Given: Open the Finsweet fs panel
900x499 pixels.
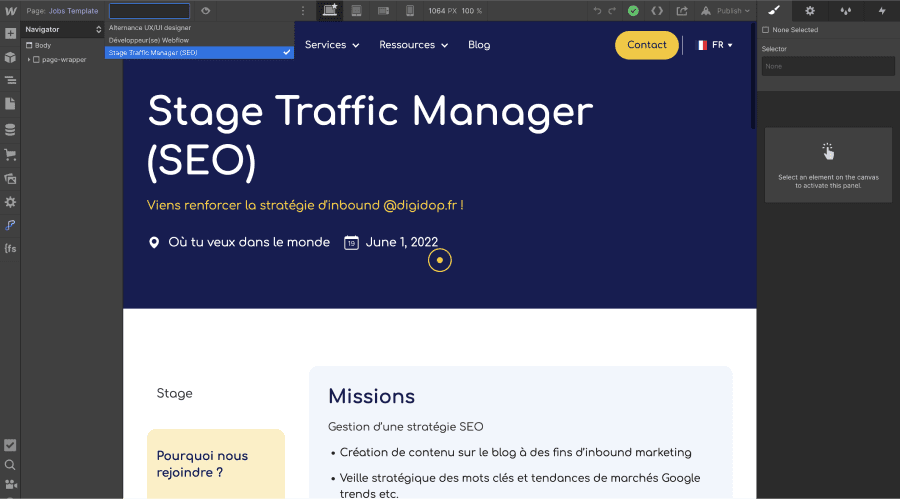Looking at the screenshot, I should tap(10, 249).
